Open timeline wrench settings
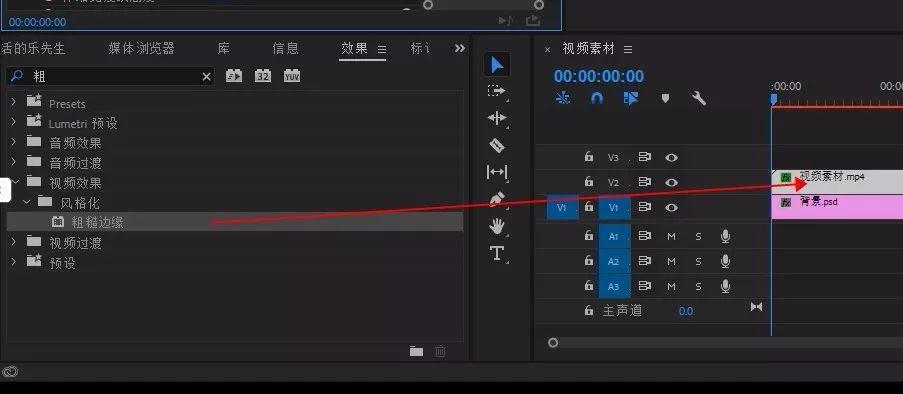Screen dimensions: 903x394 coord(699,98)
